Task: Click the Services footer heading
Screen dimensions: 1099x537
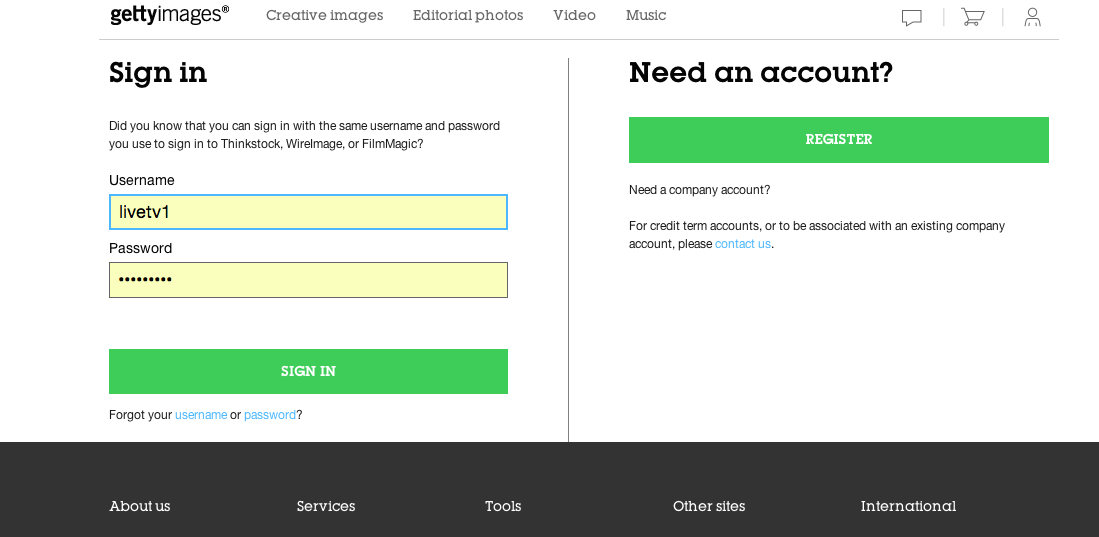Action: [326, 506]
